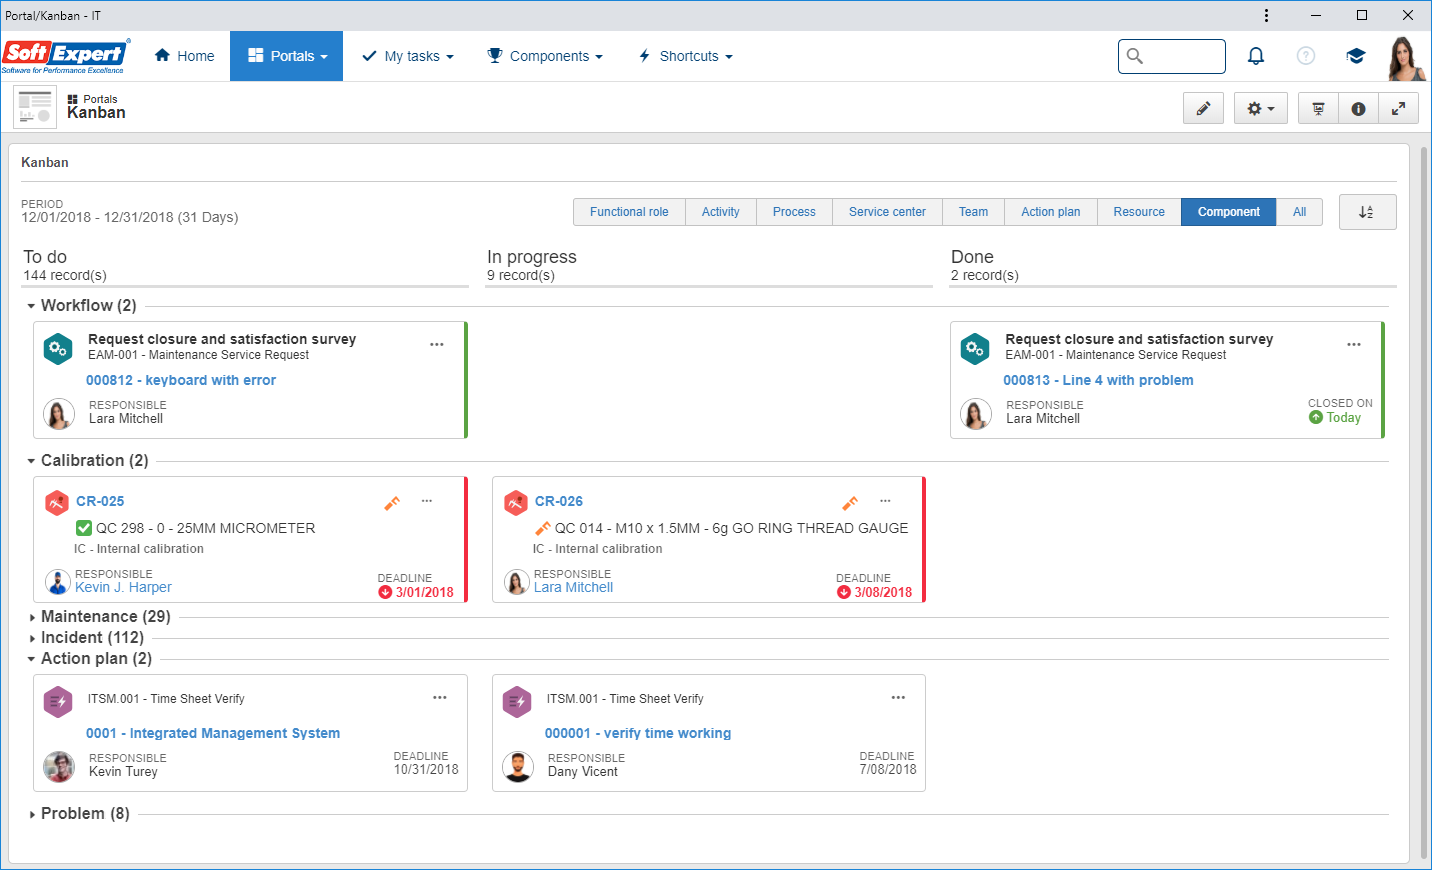Select the All grouping tab

tap(1300, 212)
